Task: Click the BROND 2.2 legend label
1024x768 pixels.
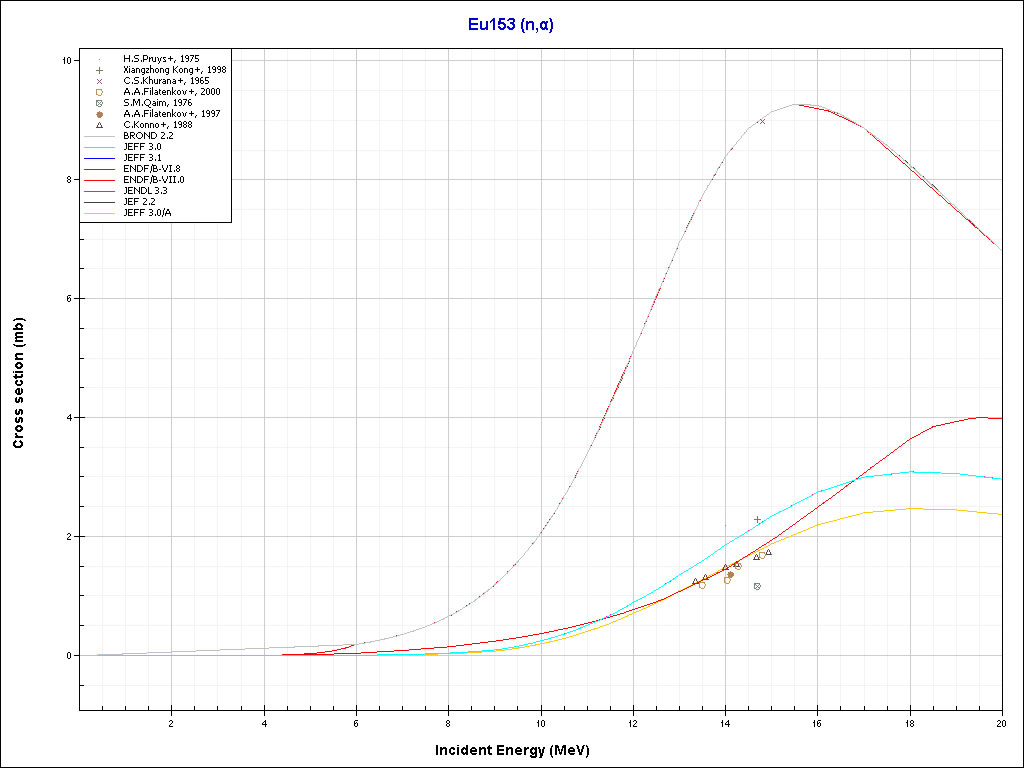Action: (145, 136)
